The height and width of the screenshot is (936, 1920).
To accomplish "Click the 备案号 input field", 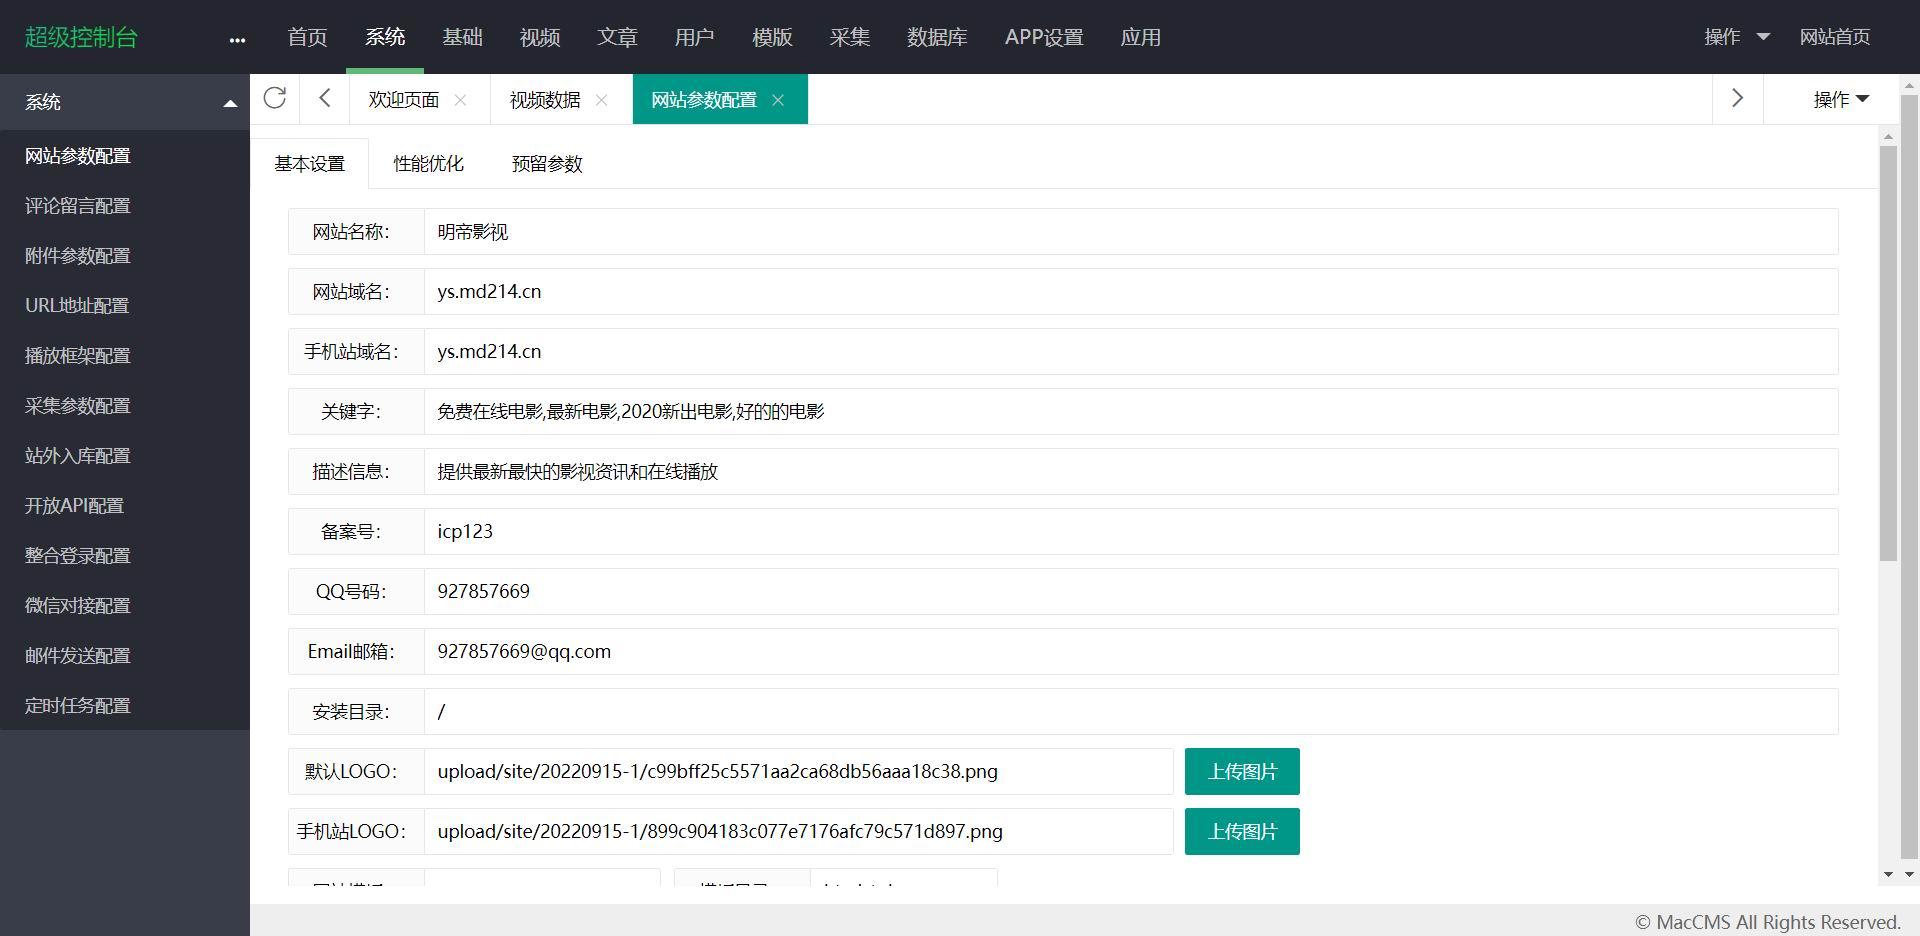I will [1131, 532].
